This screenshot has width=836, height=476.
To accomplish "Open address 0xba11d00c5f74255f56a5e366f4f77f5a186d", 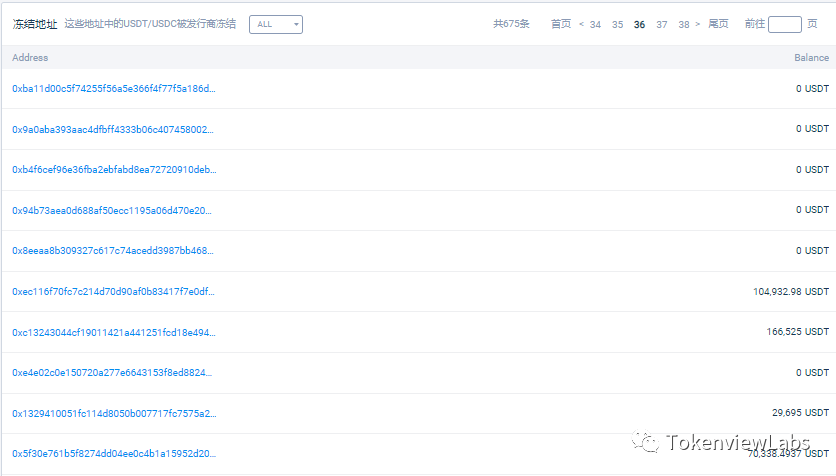I will click(113, 89).
